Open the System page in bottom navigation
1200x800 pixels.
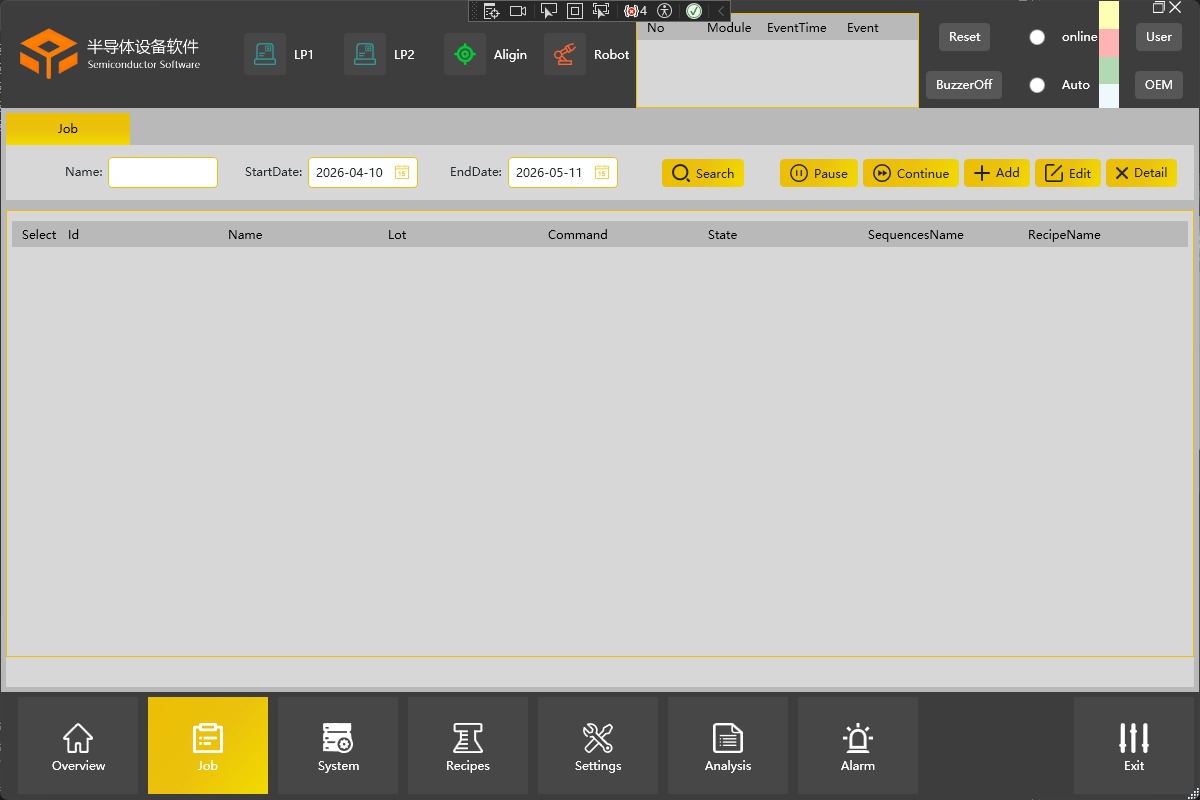point(338,746)
